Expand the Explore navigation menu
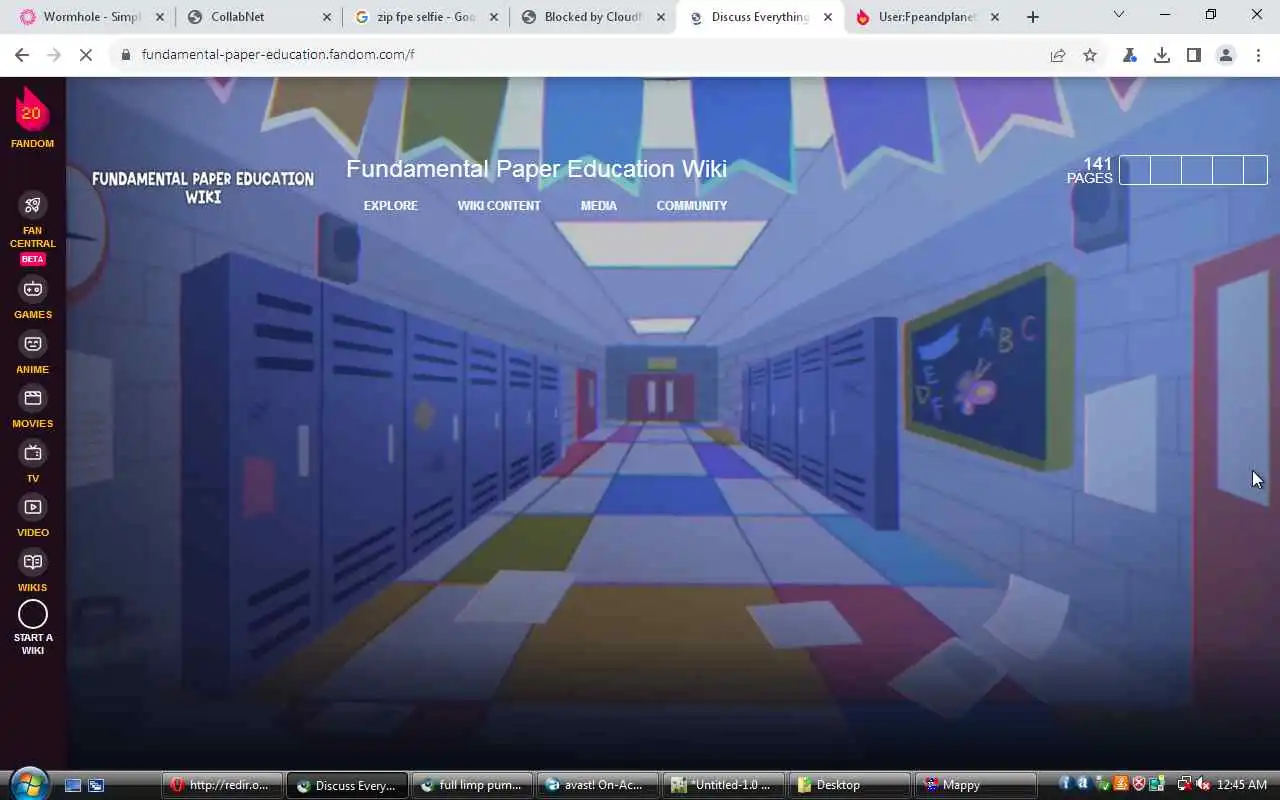This screenshot has height=800, width=1280. point(391,206)
